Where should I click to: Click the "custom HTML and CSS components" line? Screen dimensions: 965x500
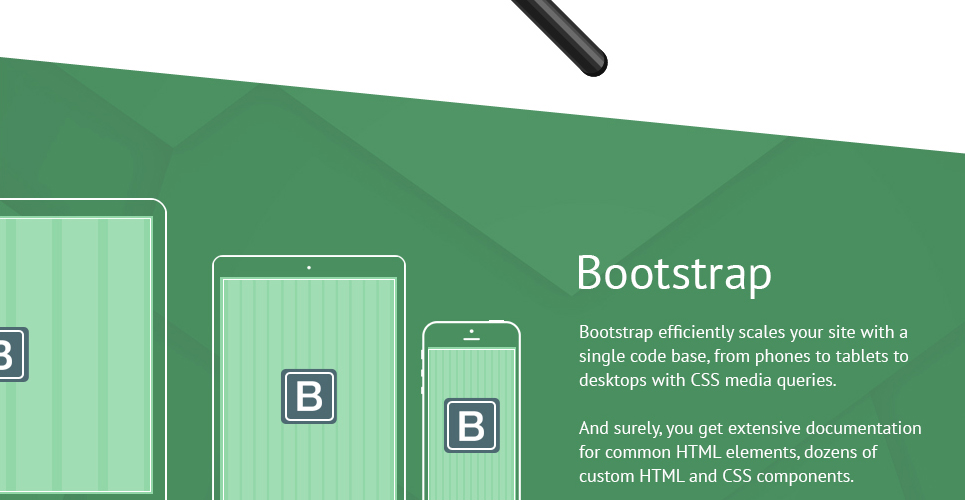click(x=716, y=476)
